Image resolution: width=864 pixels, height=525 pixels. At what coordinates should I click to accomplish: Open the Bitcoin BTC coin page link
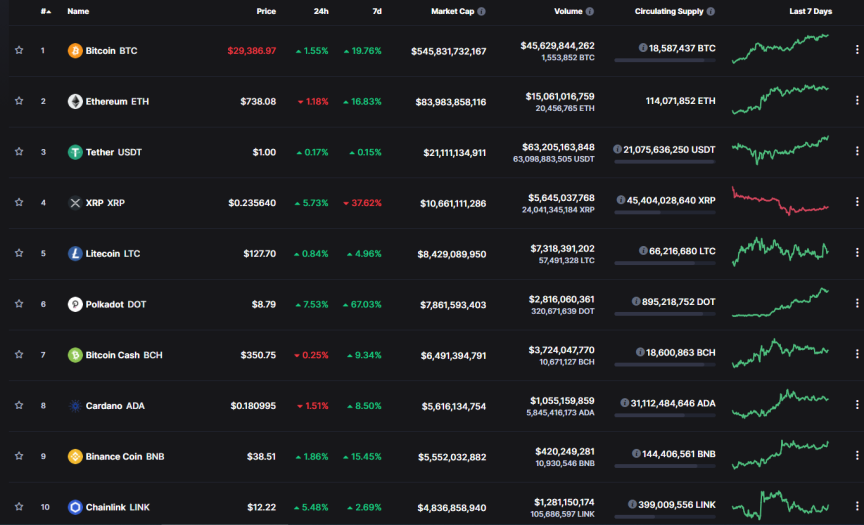pyautogui.click(x=111, y=51)
